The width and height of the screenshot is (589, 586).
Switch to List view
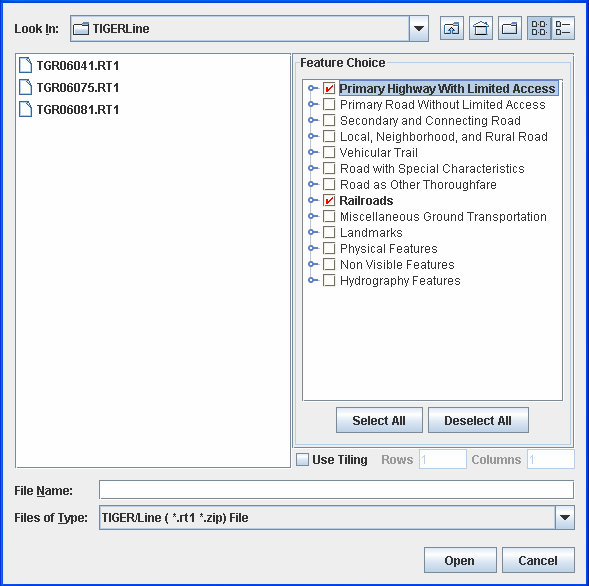point(539,28)
